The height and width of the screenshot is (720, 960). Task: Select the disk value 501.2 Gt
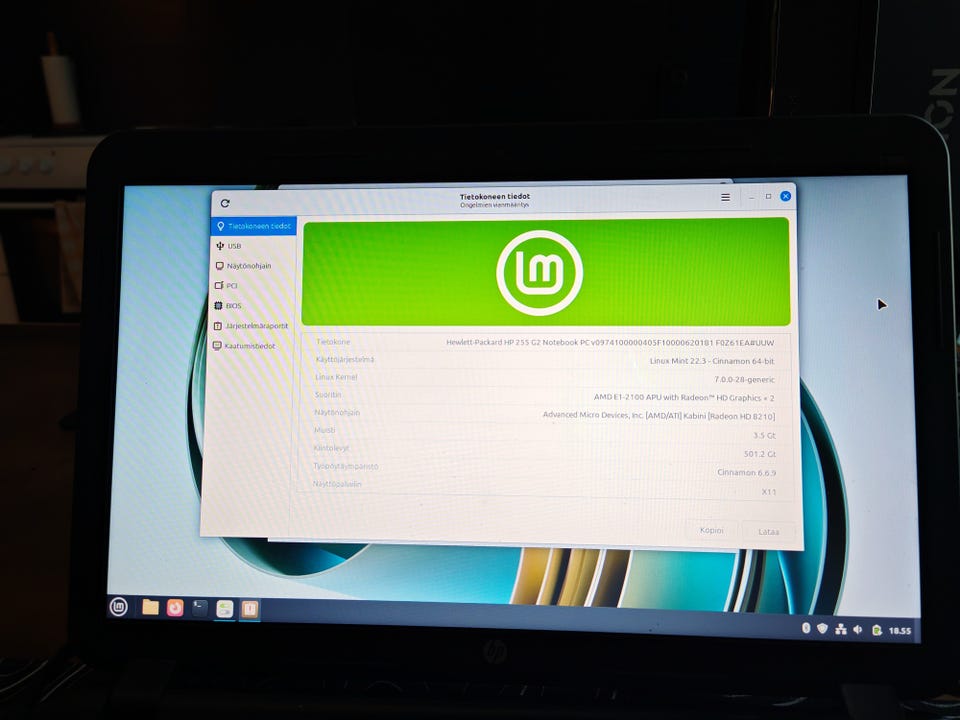(760, 454)
